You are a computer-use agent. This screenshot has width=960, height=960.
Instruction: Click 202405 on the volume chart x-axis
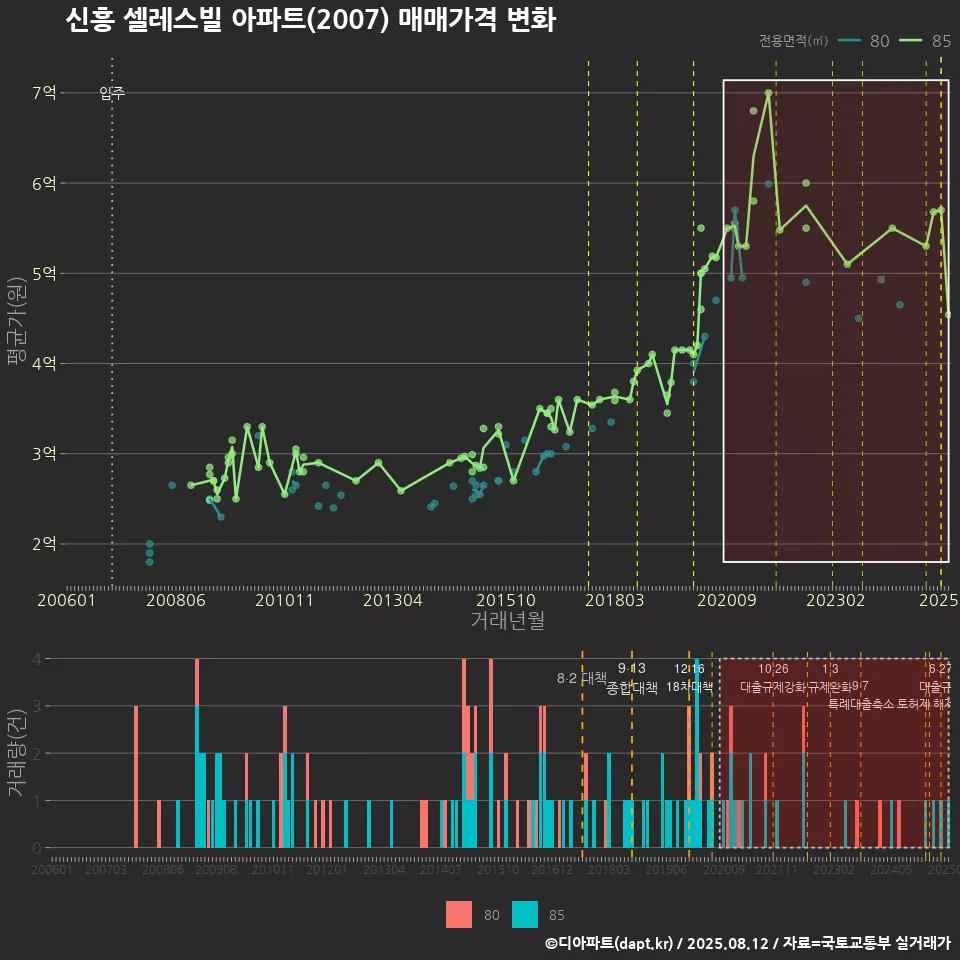[891, 869]
